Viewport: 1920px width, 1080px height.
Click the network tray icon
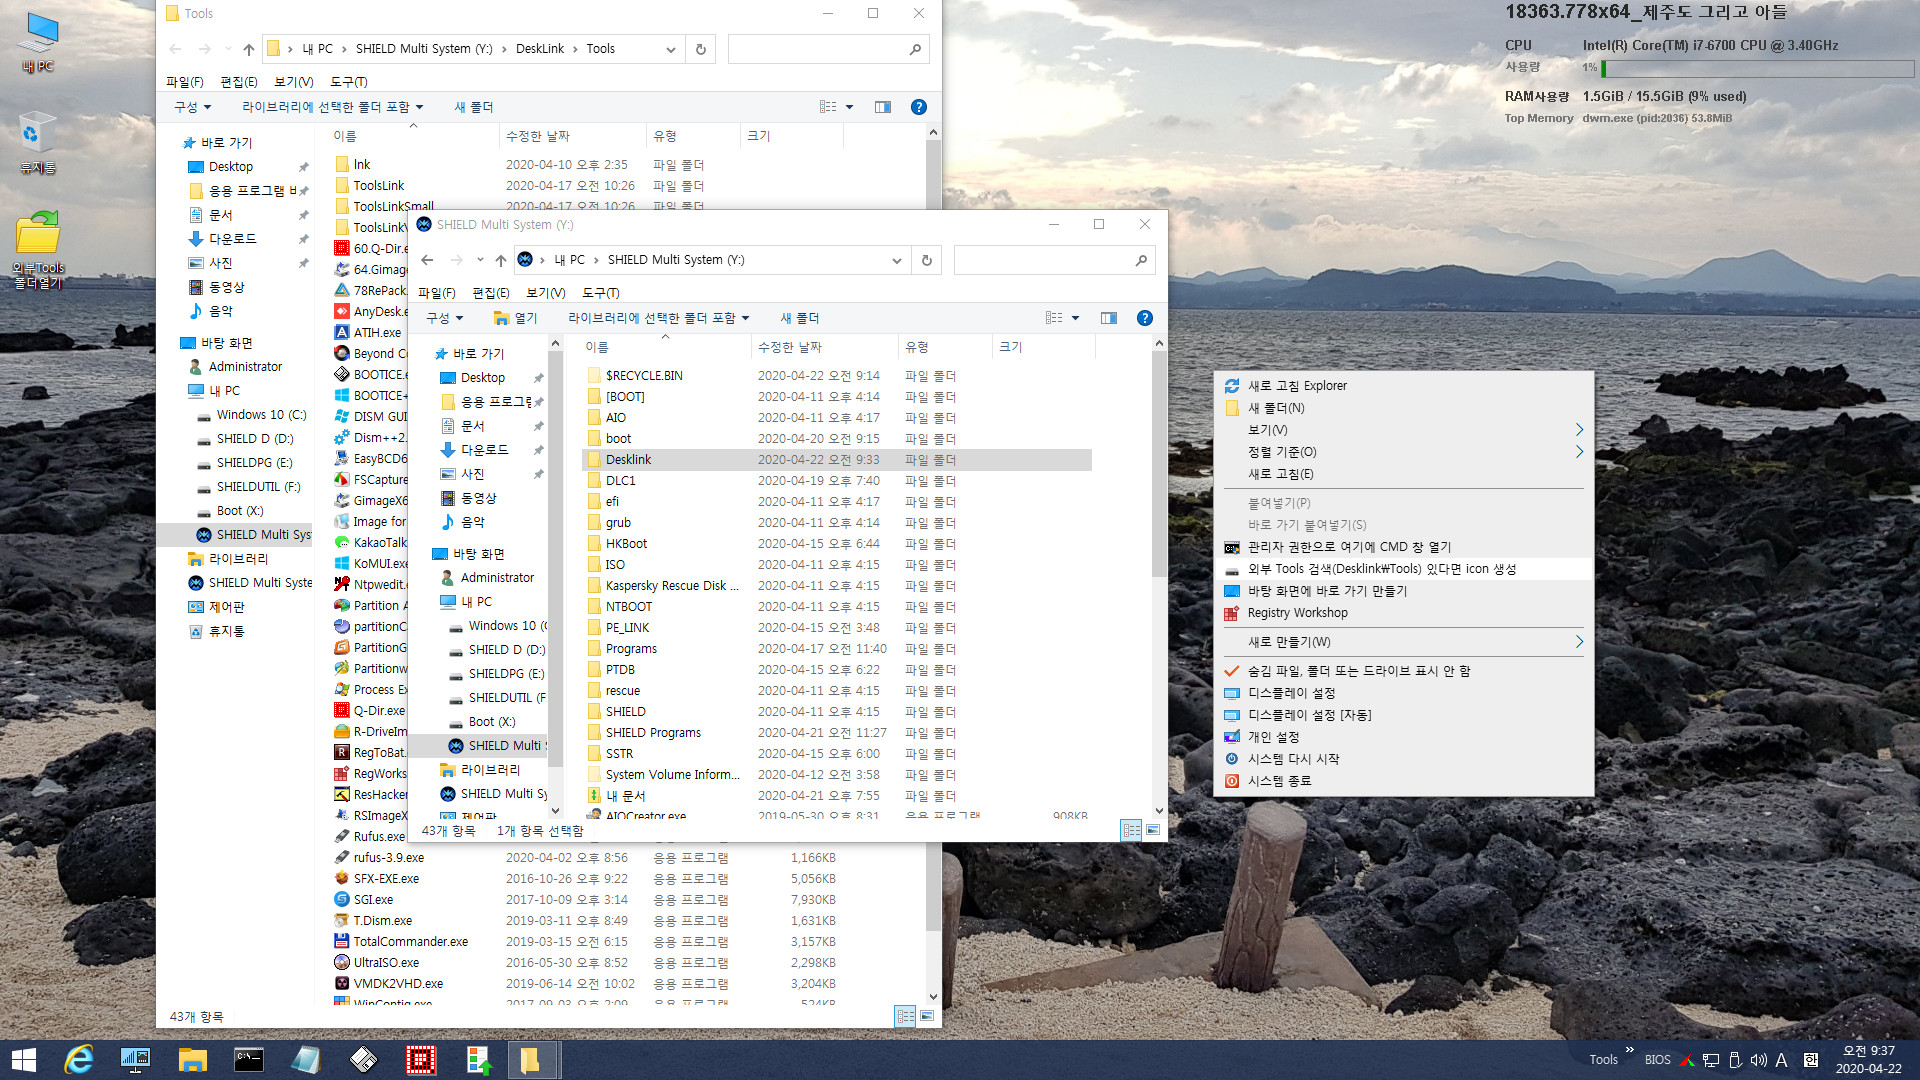1711,1060
